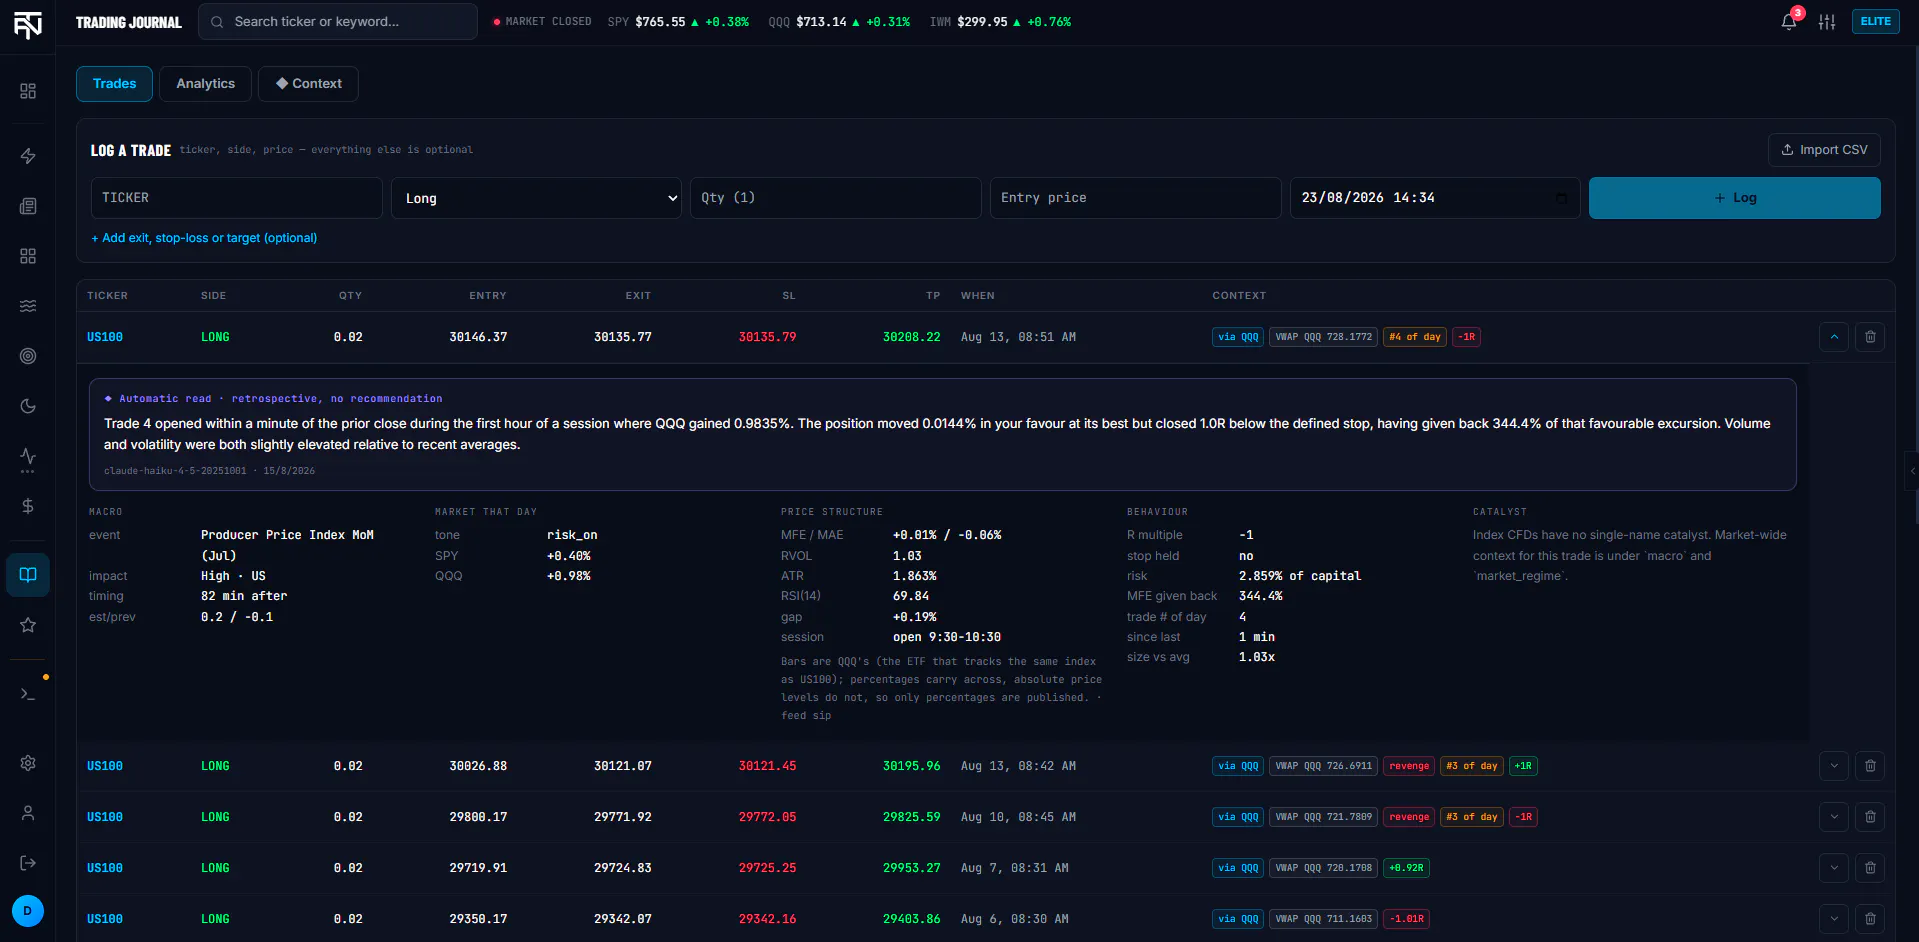Open the terminal prompt sidebar icon
The width and height of the screenshot is (1919, 942).
(x=28, y=694)
